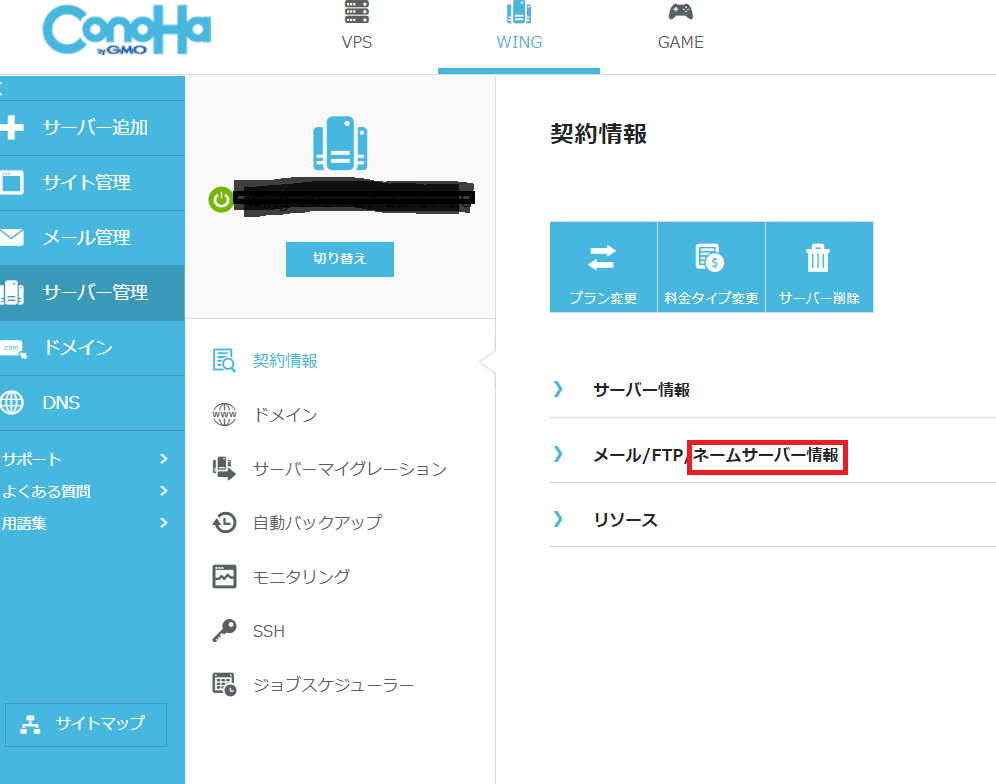Open ジョブスケジューラー
The width and height of the screenshot is (996, 784).
click(333, 685)
